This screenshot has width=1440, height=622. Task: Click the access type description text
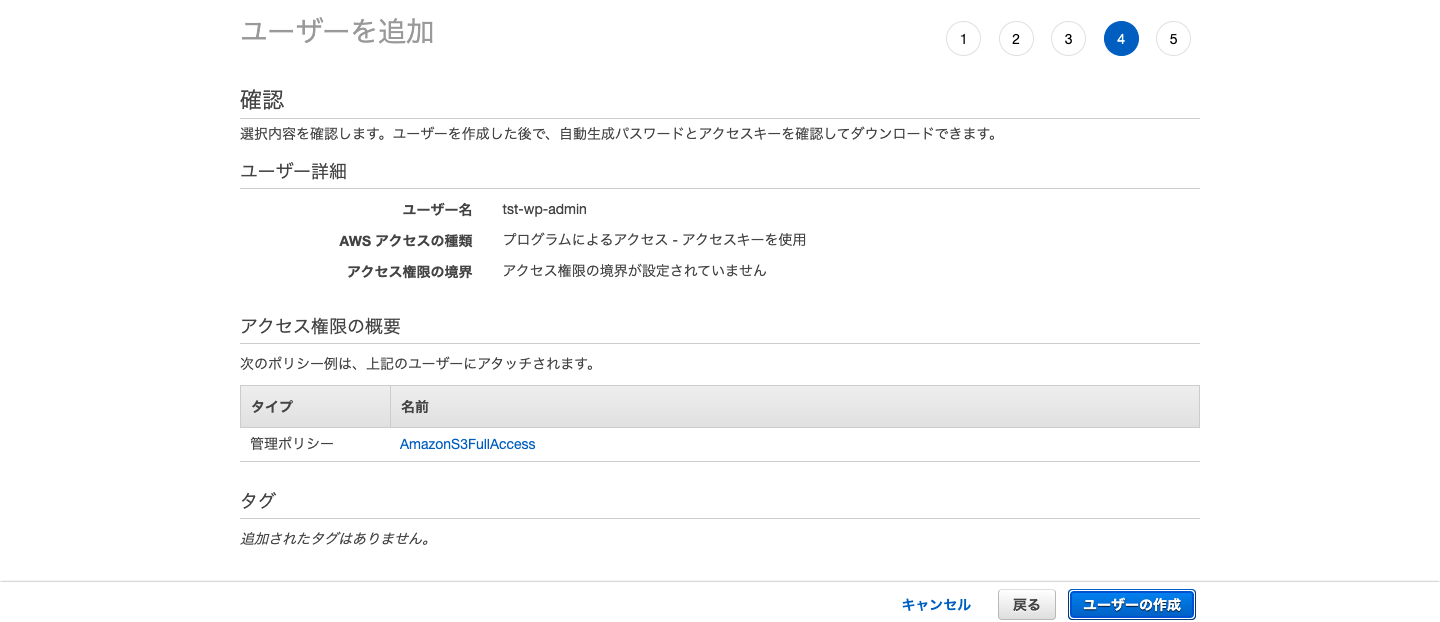[x=655, y=239]
